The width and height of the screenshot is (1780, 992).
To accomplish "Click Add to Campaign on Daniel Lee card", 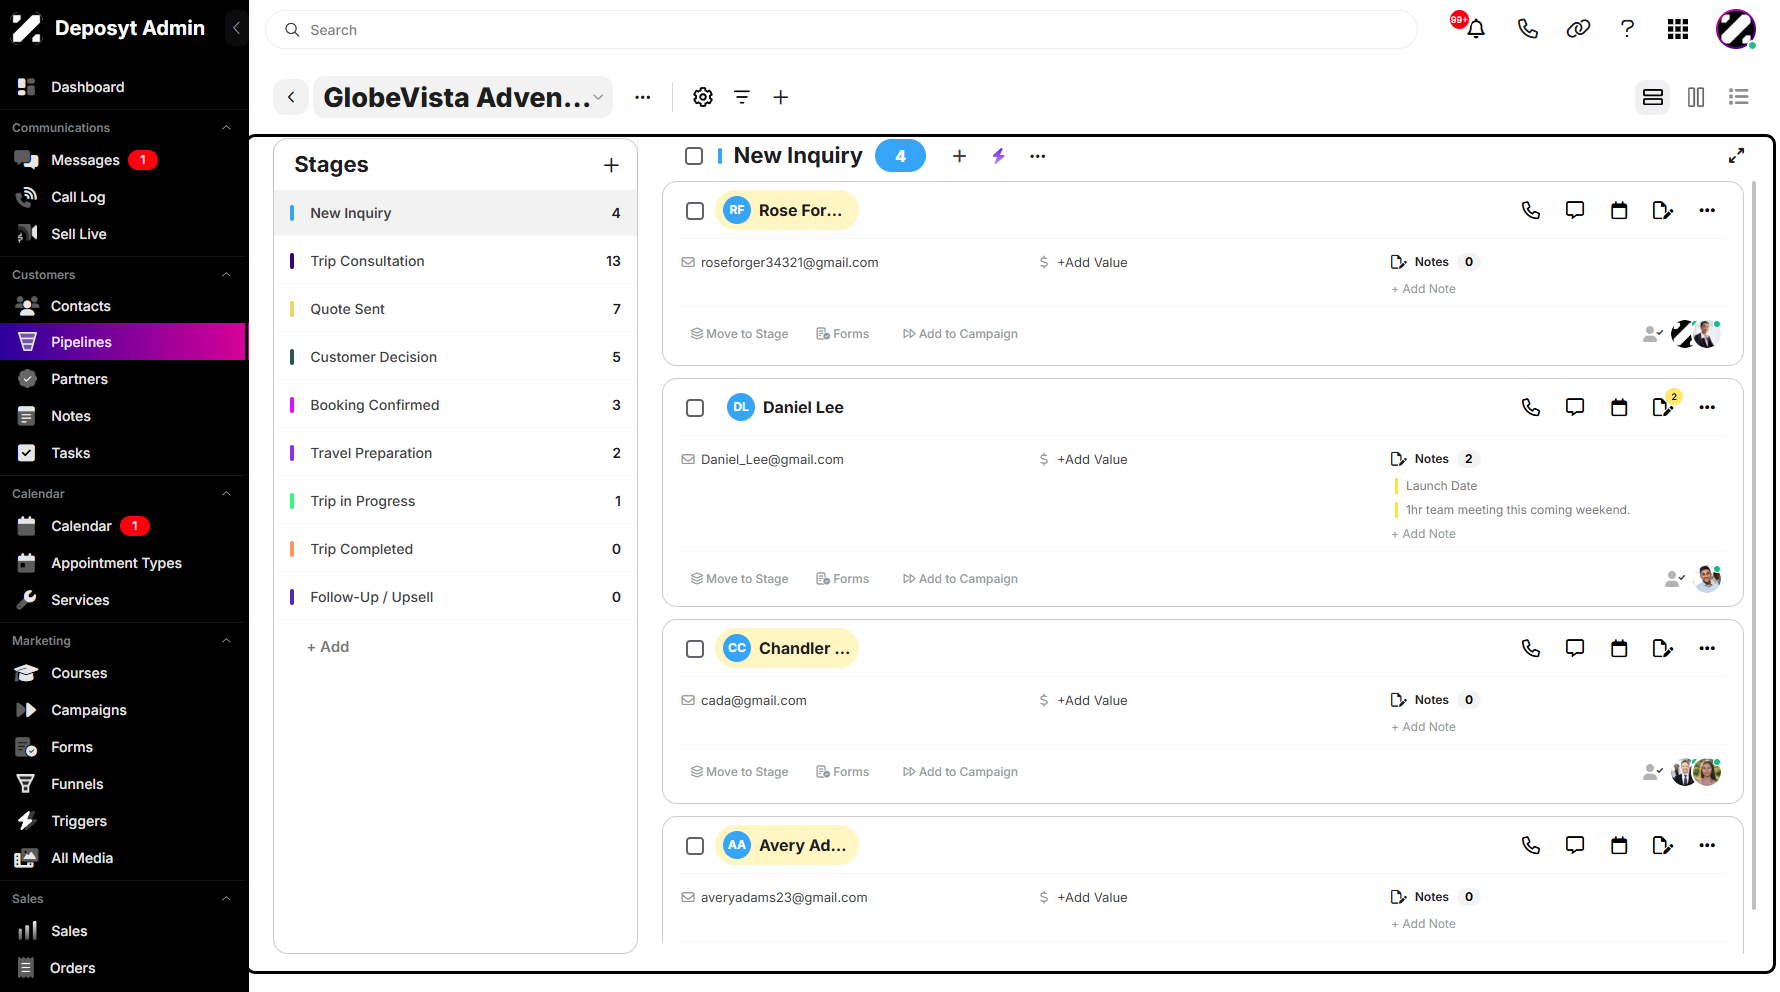I will (x=960, y=579).
